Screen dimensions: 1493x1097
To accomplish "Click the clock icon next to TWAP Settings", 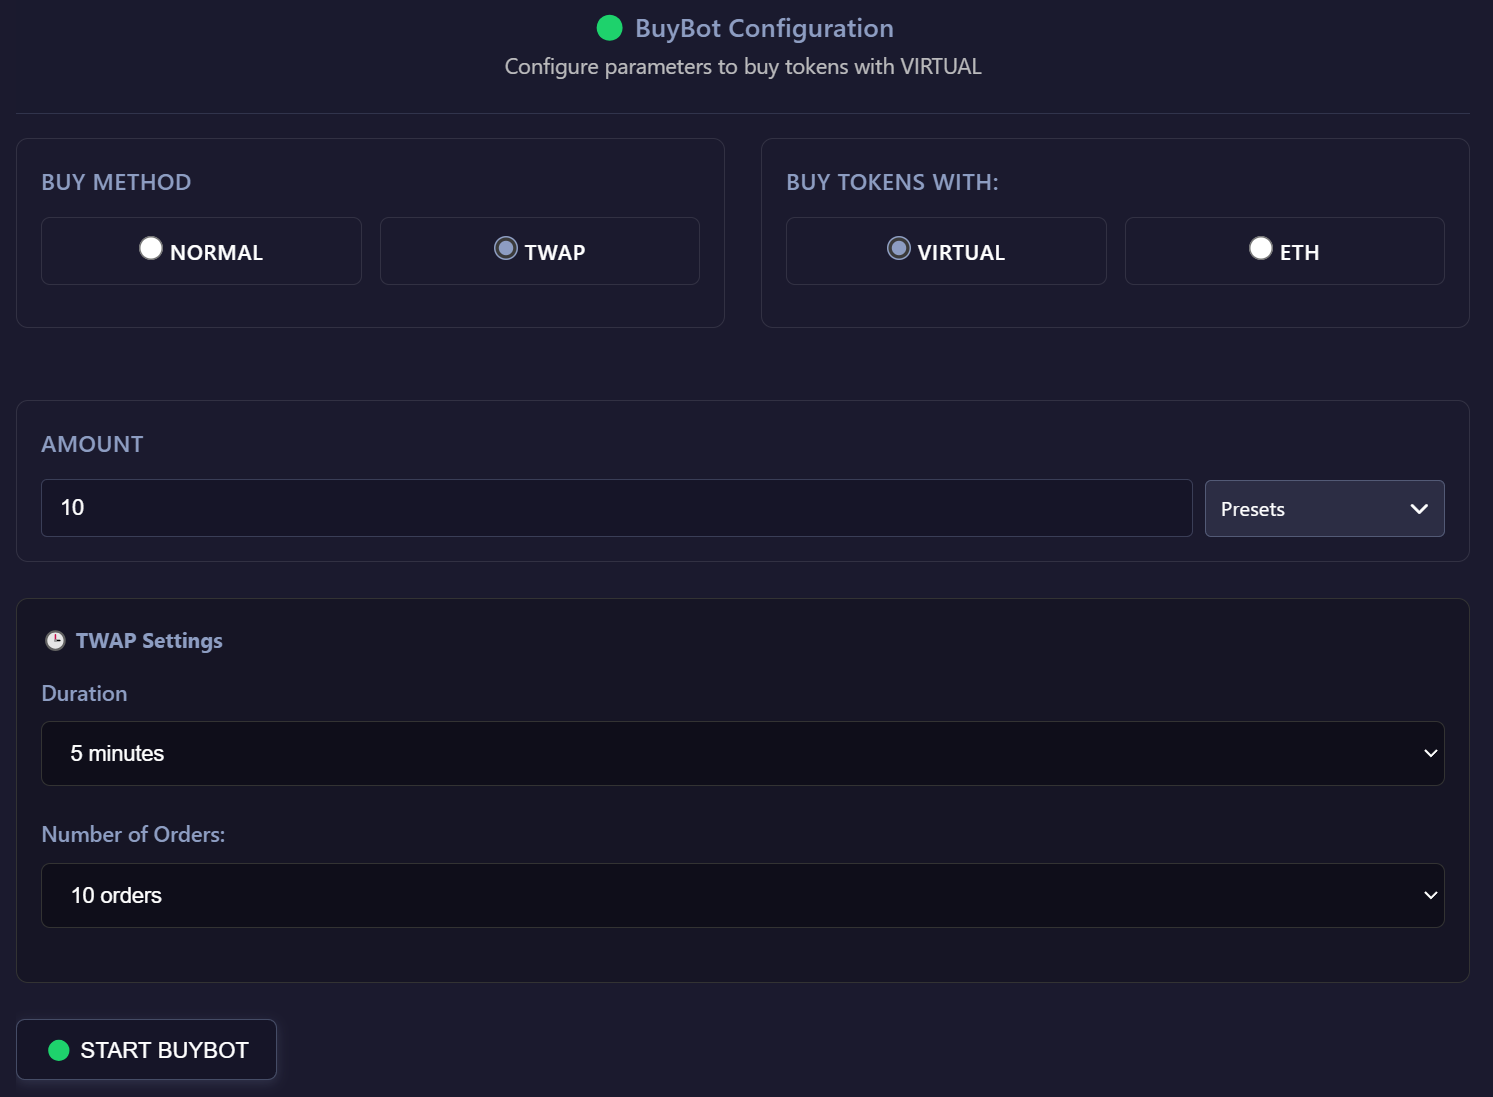I will coord(55,641).
